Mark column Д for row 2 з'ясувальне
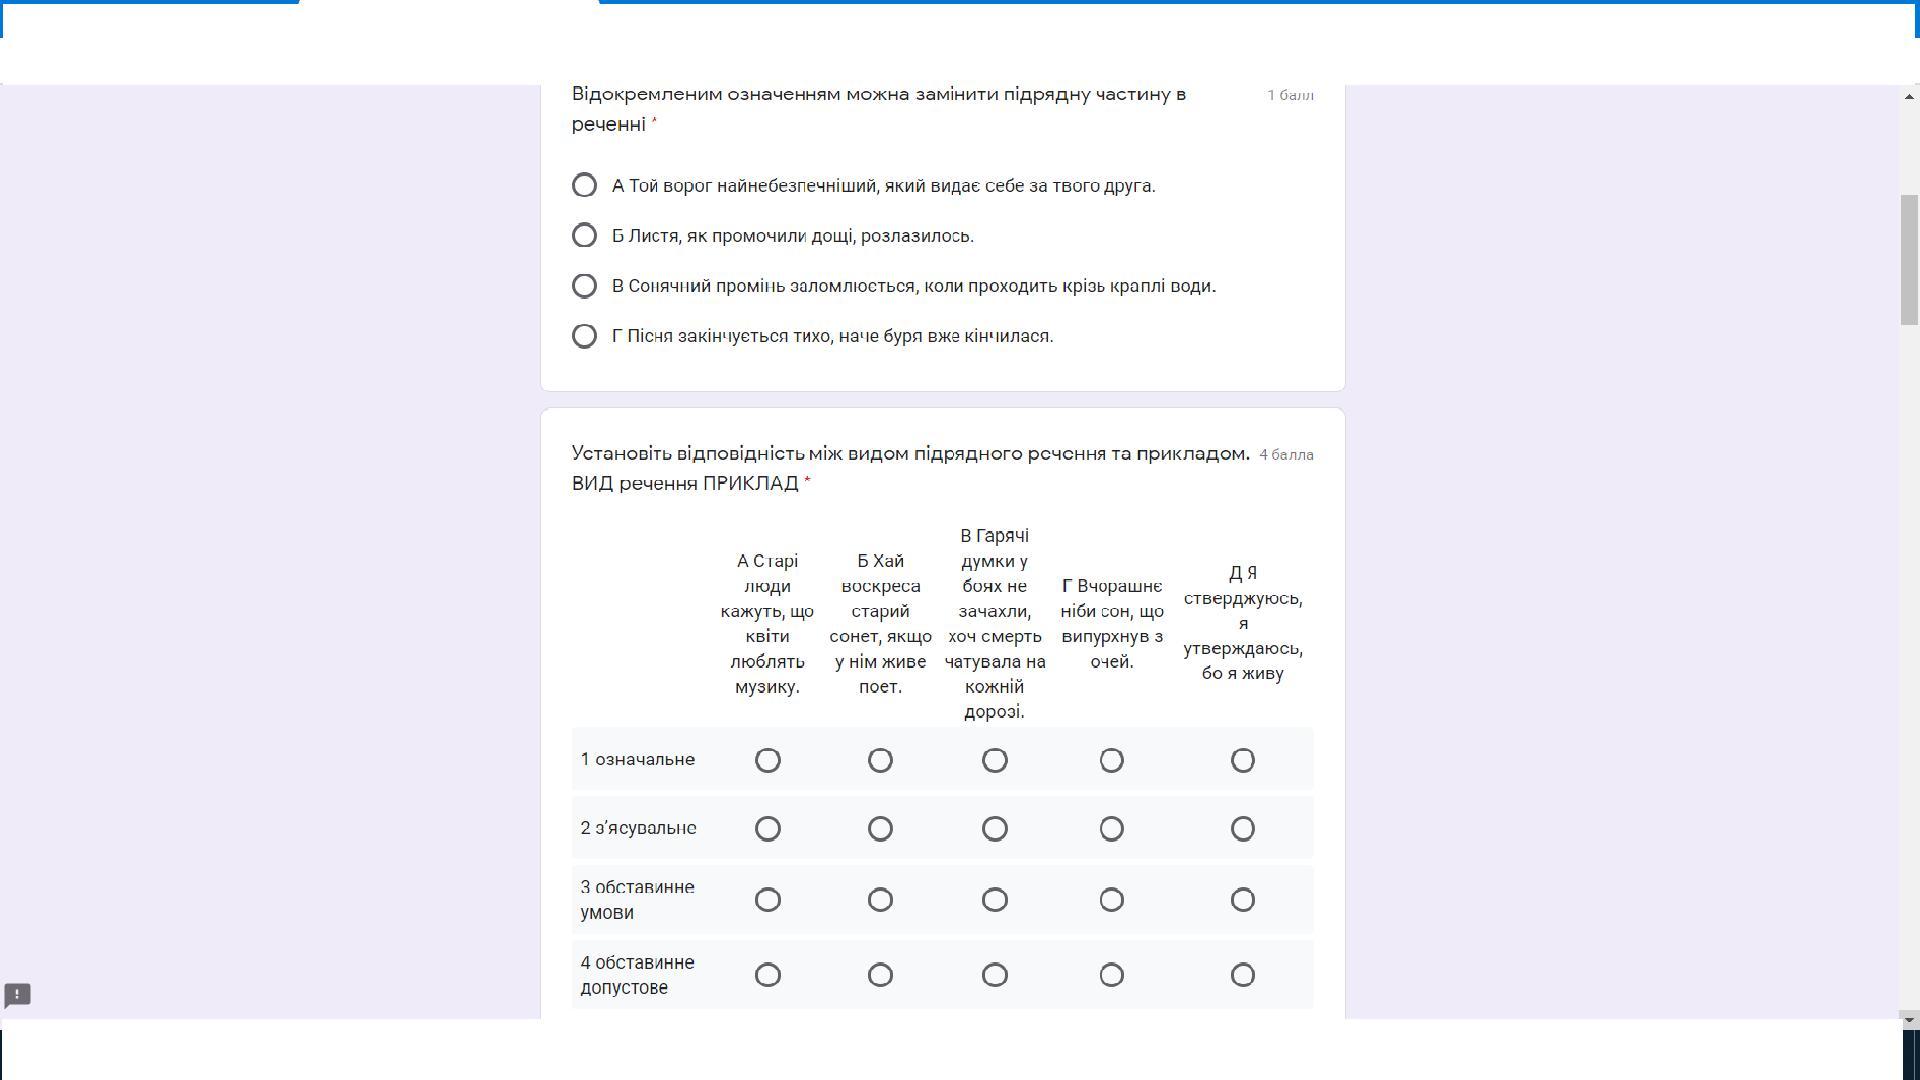The height and width of the screenshot is (1080, 1920). click(x=1242, y=829)
